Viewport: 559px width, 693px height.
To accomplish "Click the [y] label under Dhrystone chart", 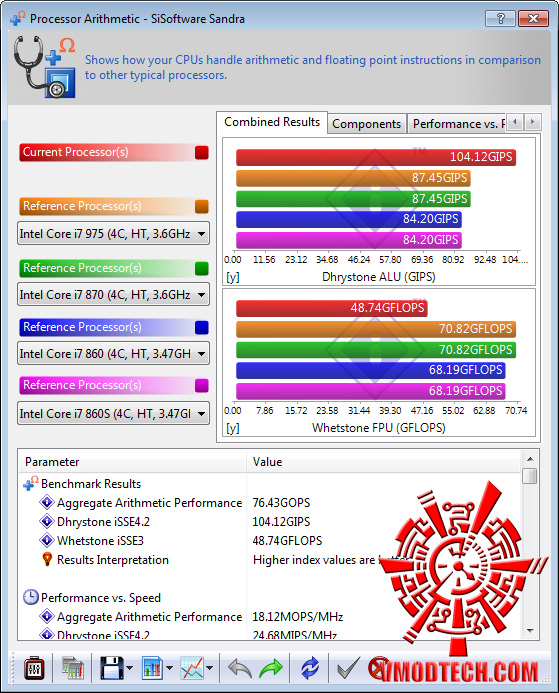I will click(232, 277).
